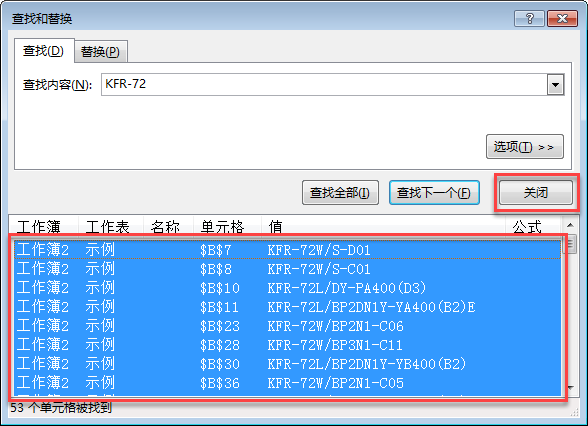Click cell reference $B$8
The height and width of the screenshot is (426, 588).
pyautogui.click(x=216, y=269)
